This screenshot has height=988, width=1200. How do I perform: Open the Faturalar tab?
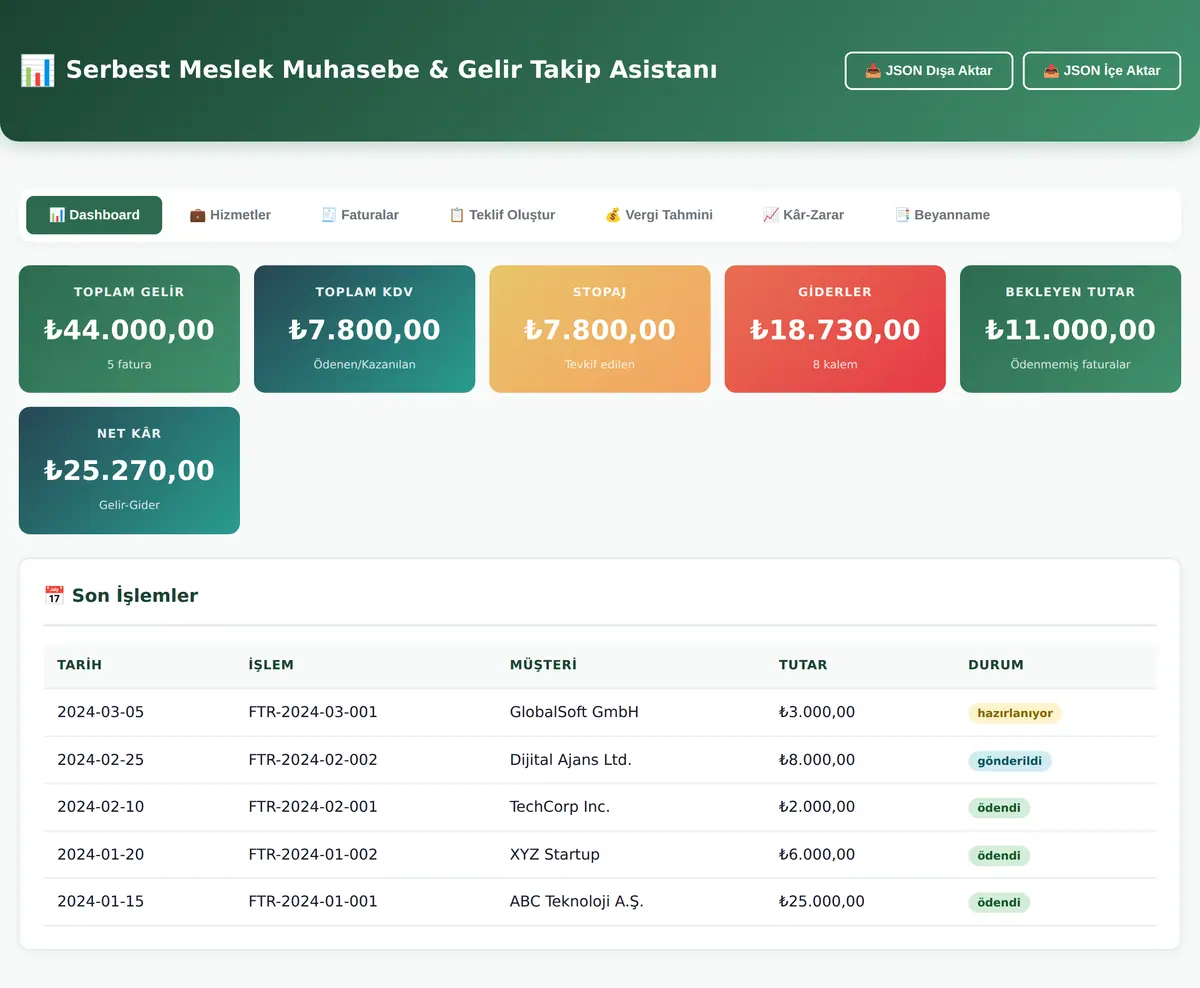pos(360,215)
